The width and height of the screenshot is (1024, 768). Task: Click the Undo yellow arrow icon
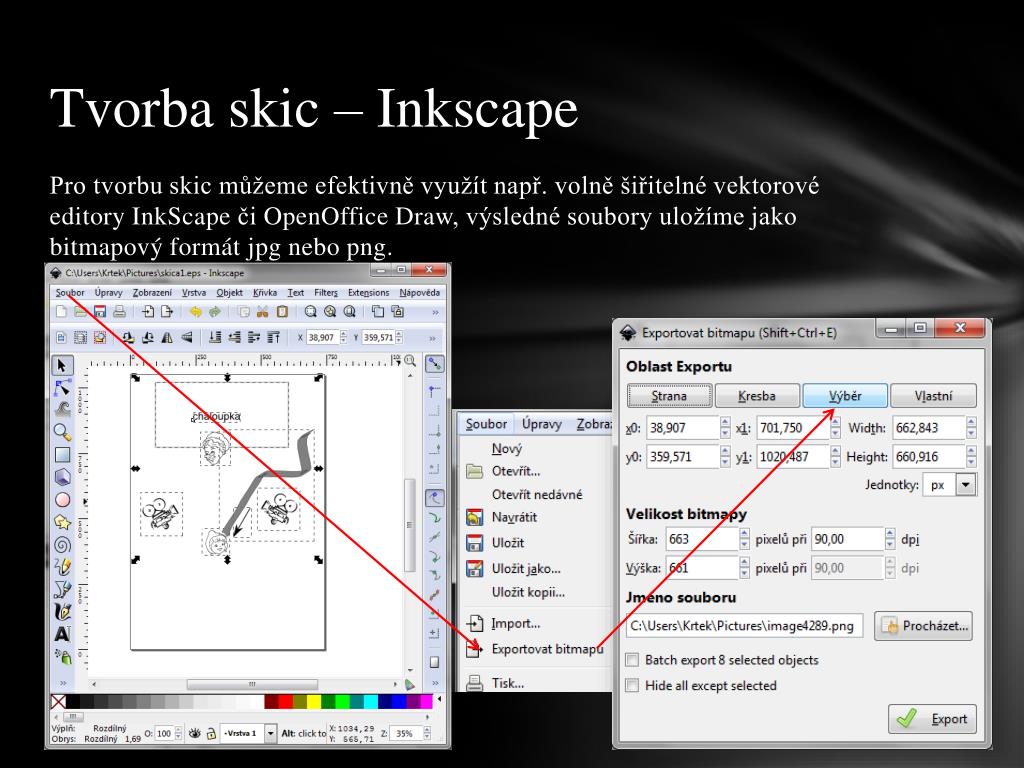(195, 312)
